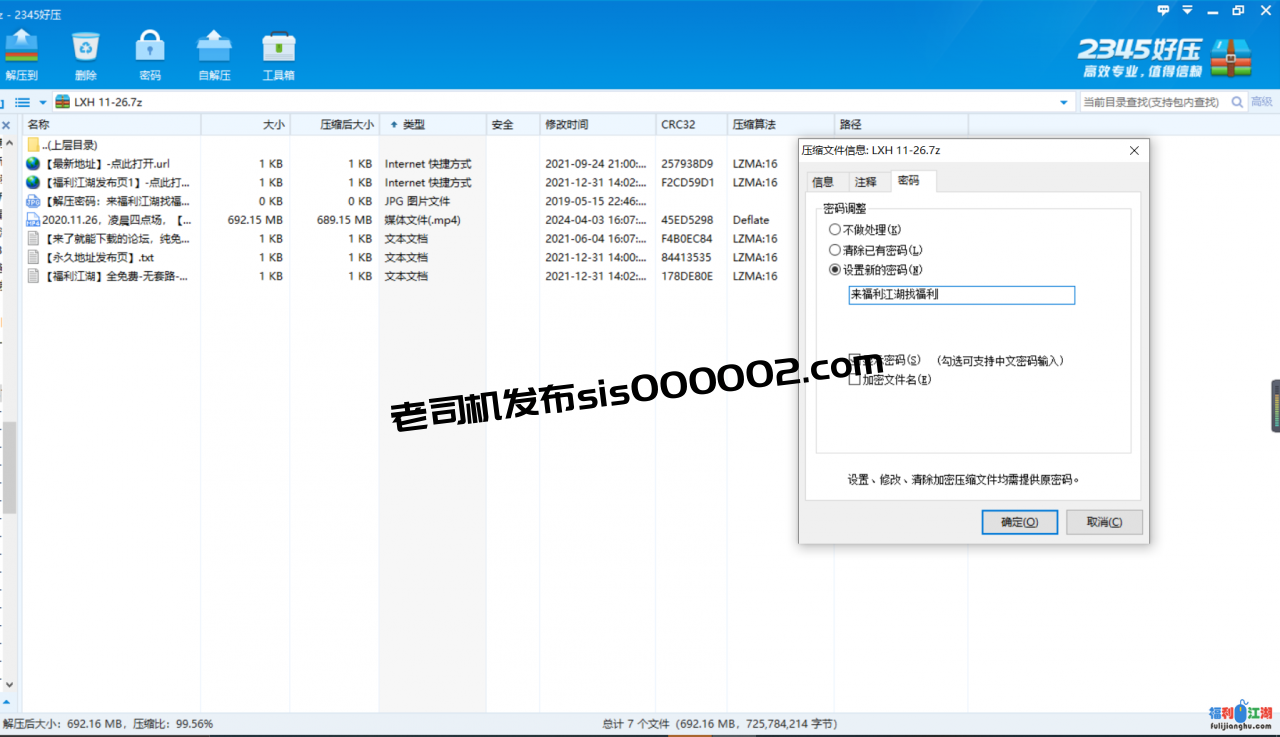Toggle the 加密文件名 checkbox
1280x737 pixels.
854,380
